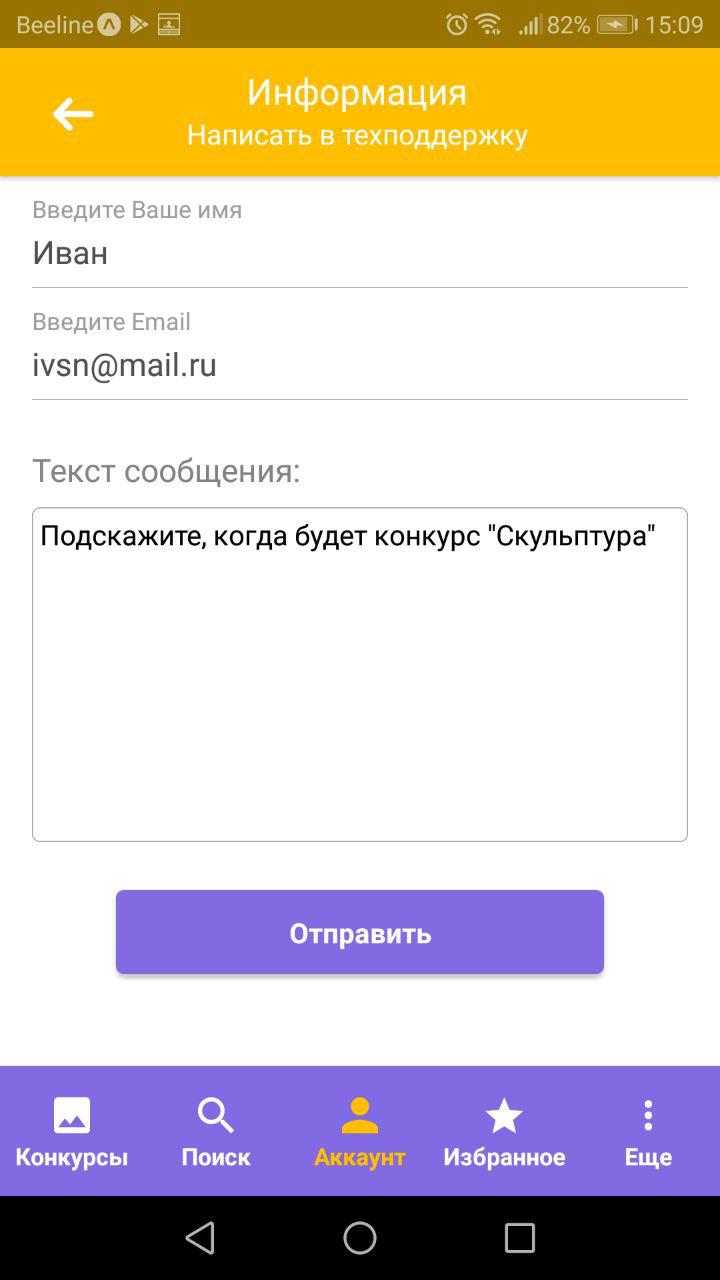Open the Конкурсы image icon
Viewport: 720px width, 1280px height.
coord(72,1115)
